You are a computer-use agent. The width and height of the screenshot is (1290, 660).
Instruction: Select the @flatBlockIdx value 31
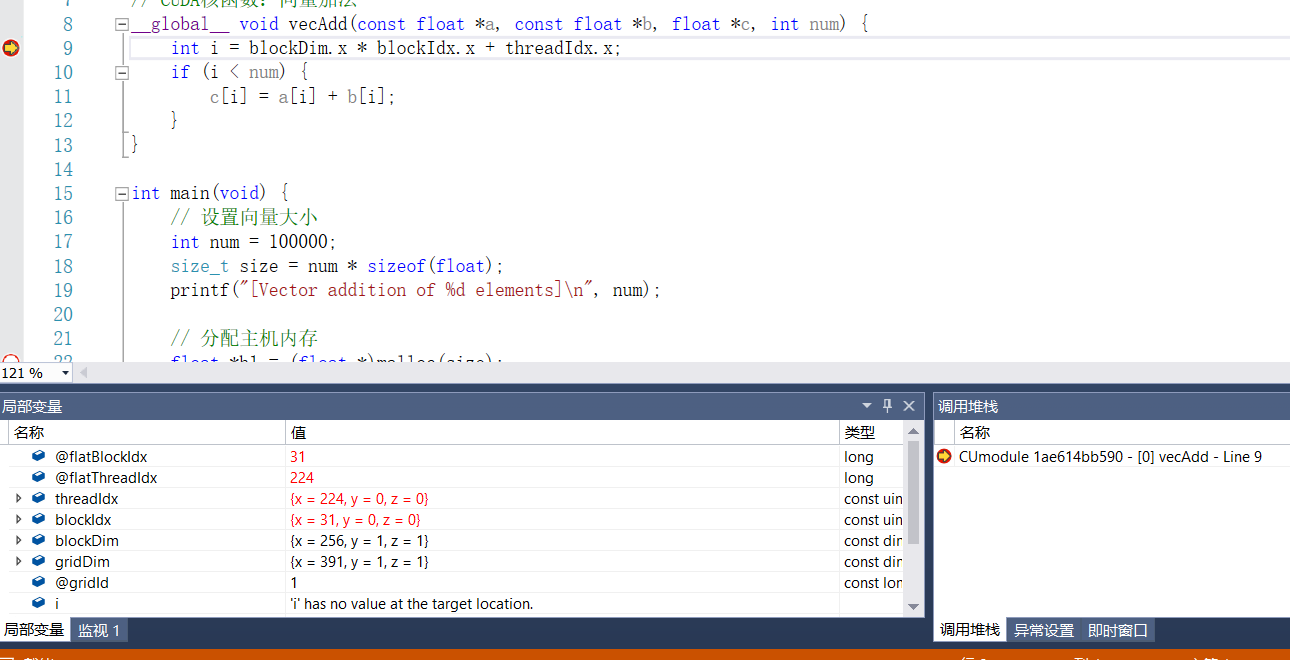(x=298, y=456)
